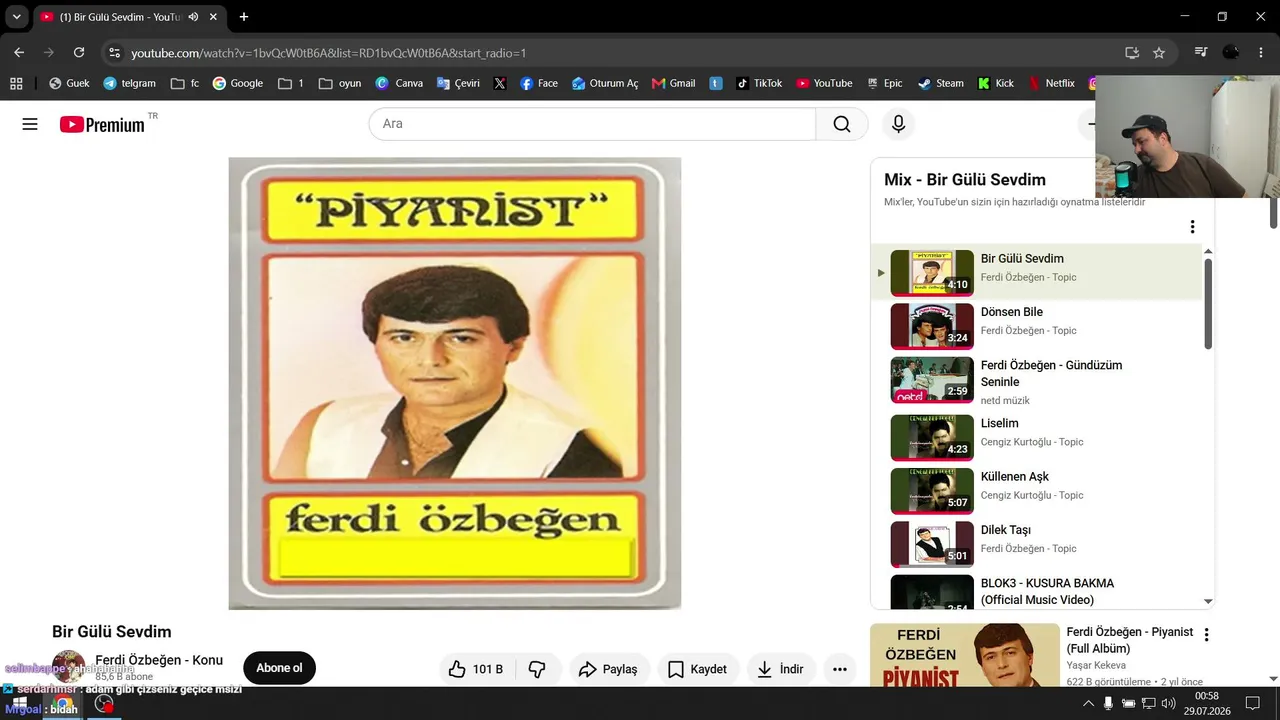Expand the fc bookmarks folder
The width and height of the screenshot is (1280, 720).
(x=185, y=83)
